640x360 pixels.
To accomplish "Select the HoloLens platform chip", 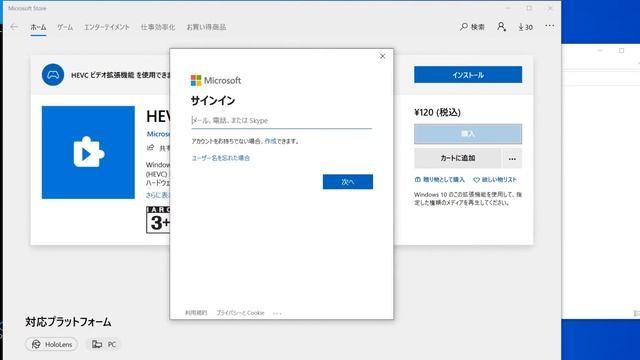I will (x=51, y=344).
